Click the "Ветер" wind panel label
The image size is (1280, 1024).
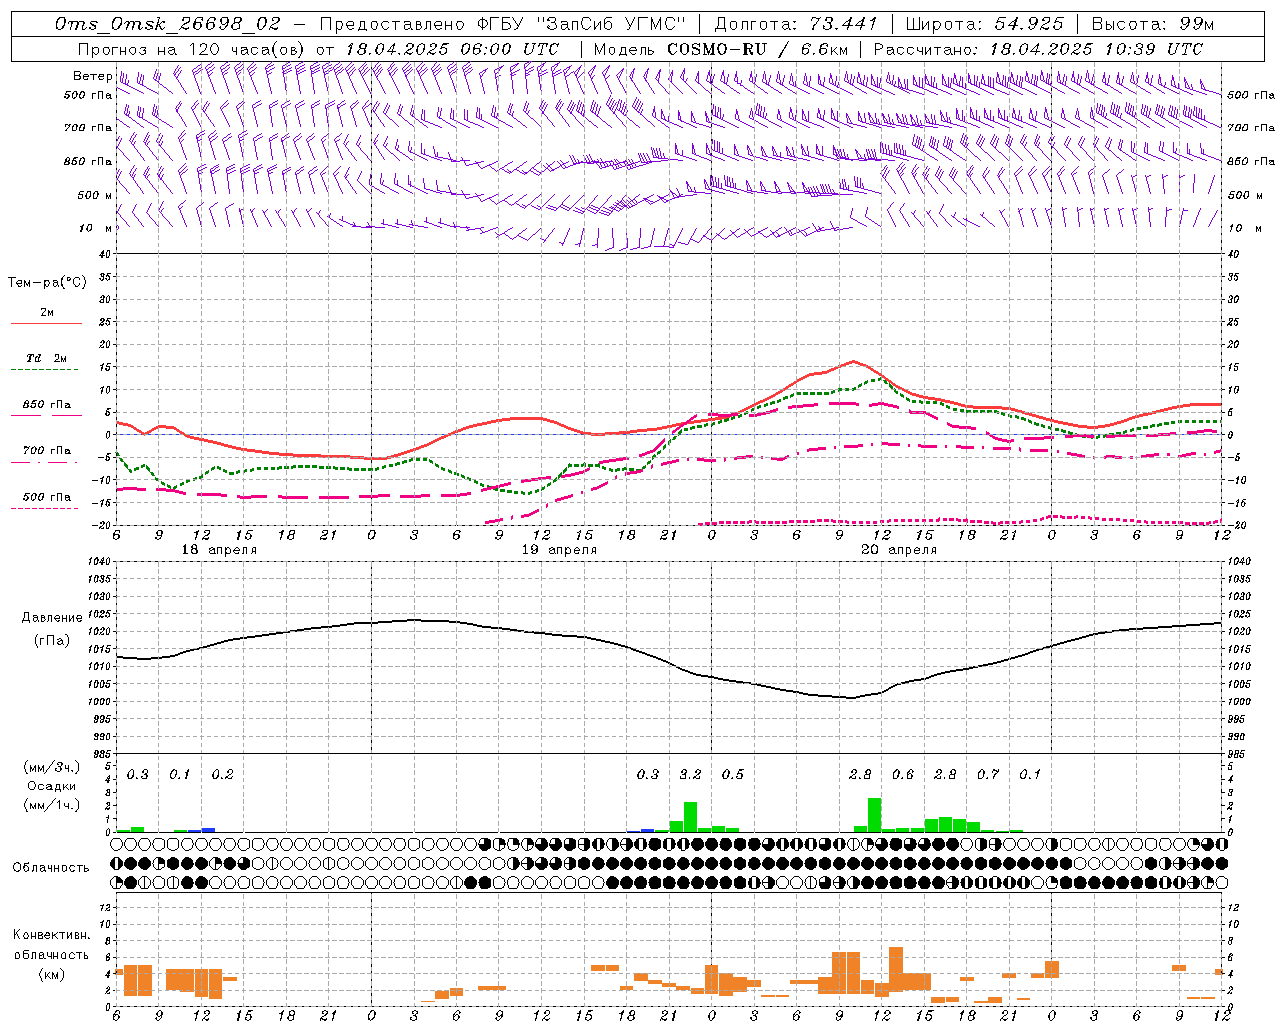coord(93,76)
